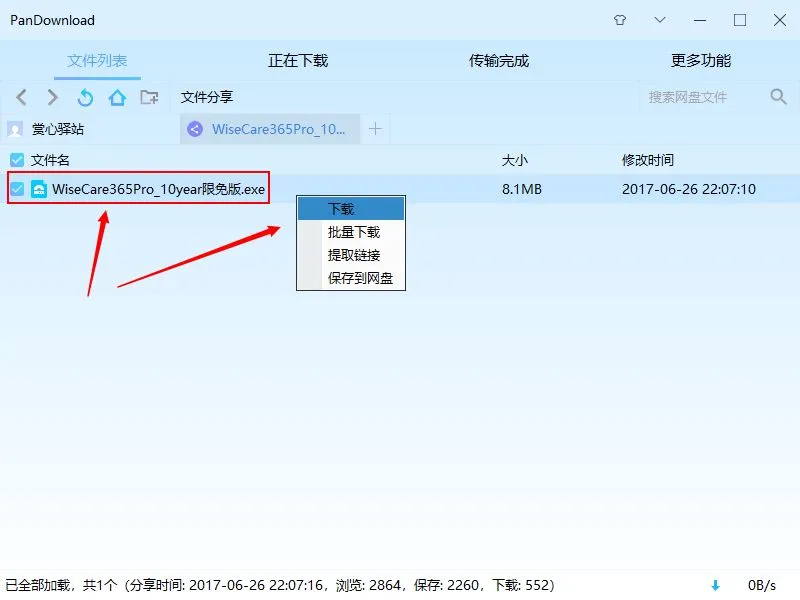Sort by 文件名 column header
Viewport: 800px width, 600px height.
[x=50, y=160]
